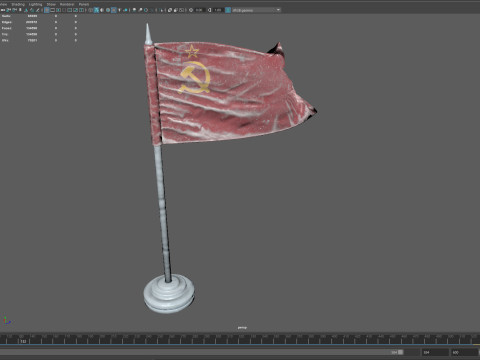Toggle the Safe Action overlay

75,10
